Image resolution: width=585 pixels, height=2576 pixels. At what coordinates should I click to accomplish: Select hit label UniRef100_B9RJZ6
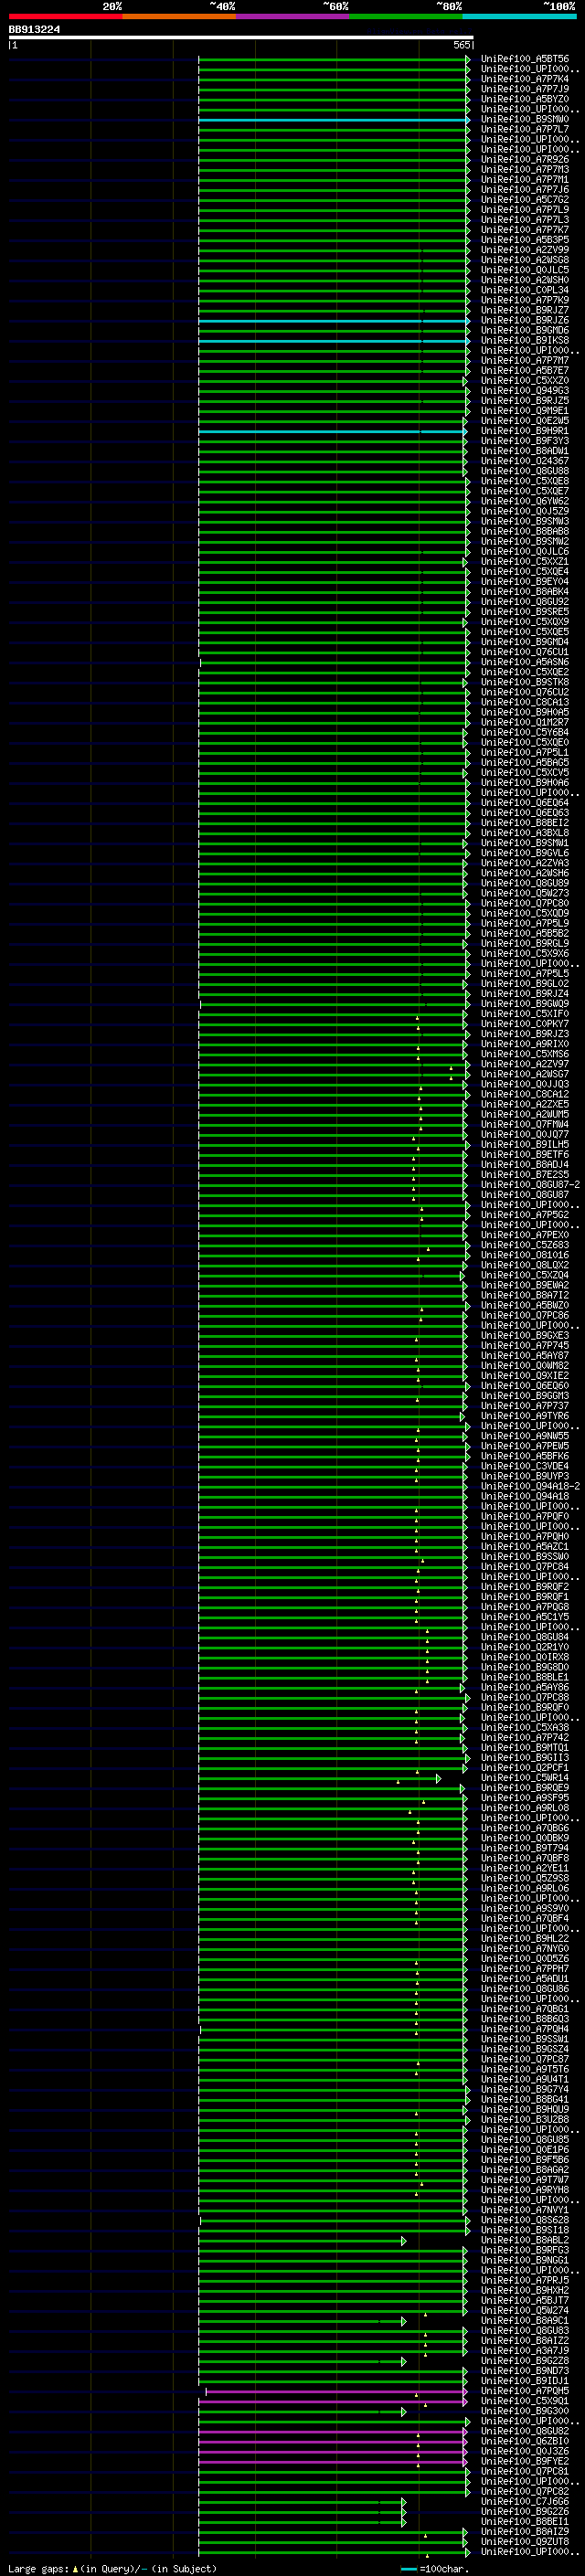click(525, 320)
